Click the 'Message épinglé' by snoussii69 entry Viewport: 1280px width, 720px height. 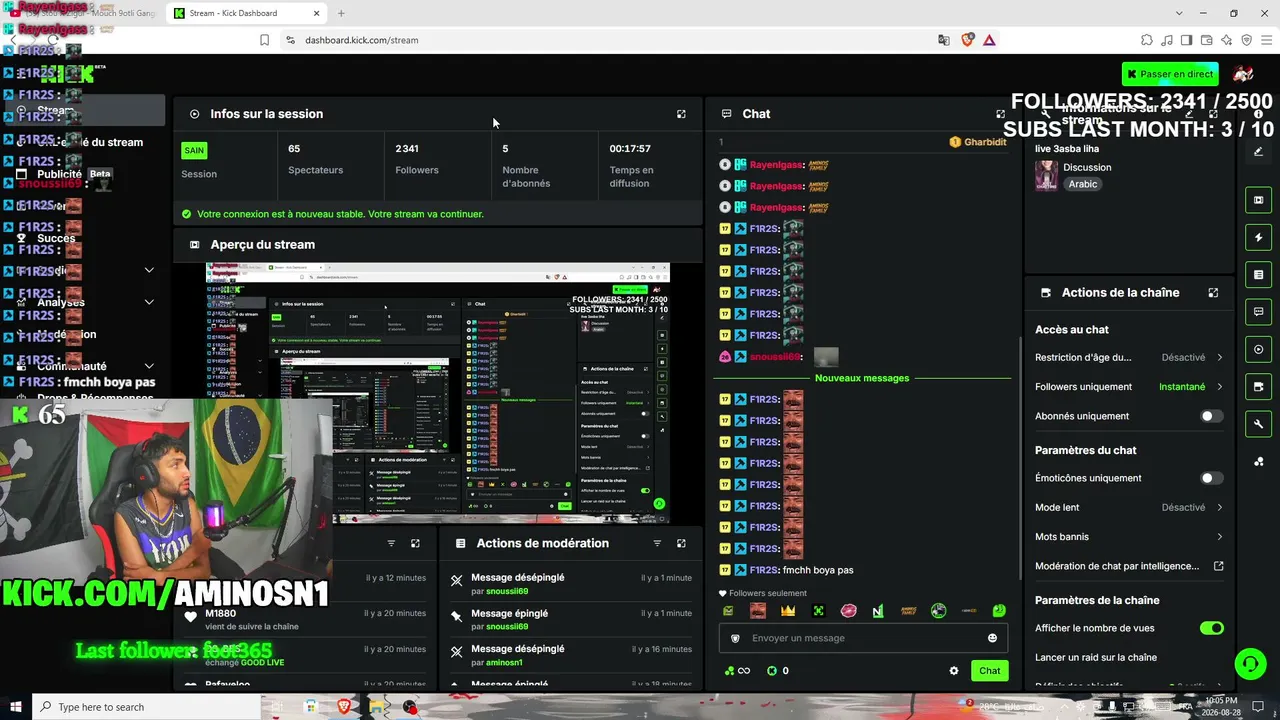click(x=570, y=620)
